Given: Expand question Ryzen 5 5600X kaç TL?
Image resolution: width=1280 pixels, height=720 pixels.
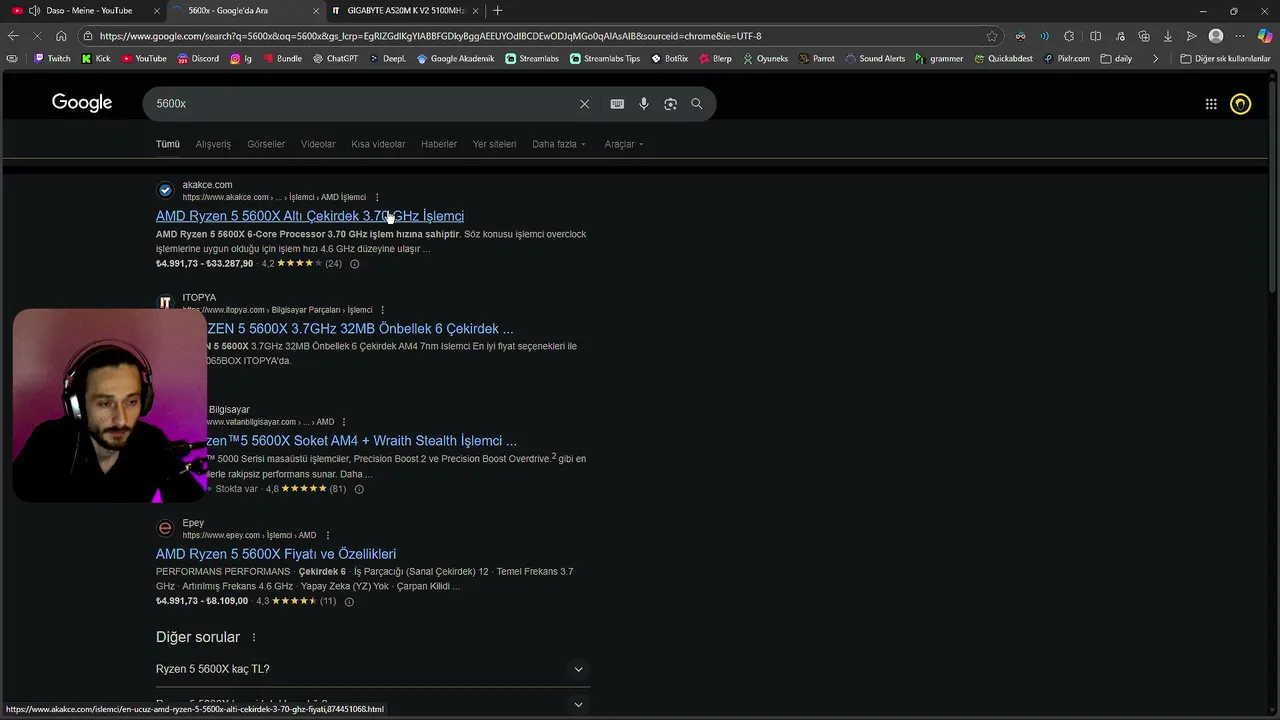Looking at the screenshot, I should (373, 669).
